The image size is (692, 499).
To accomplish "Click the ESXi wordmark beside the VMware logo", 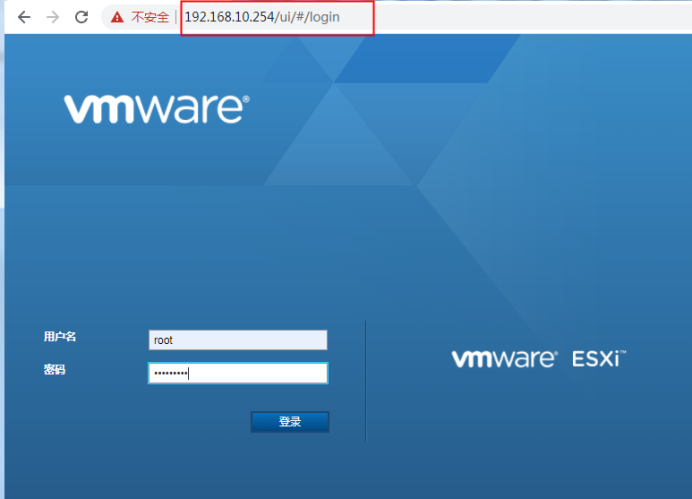I will click(x=599, y=359).
